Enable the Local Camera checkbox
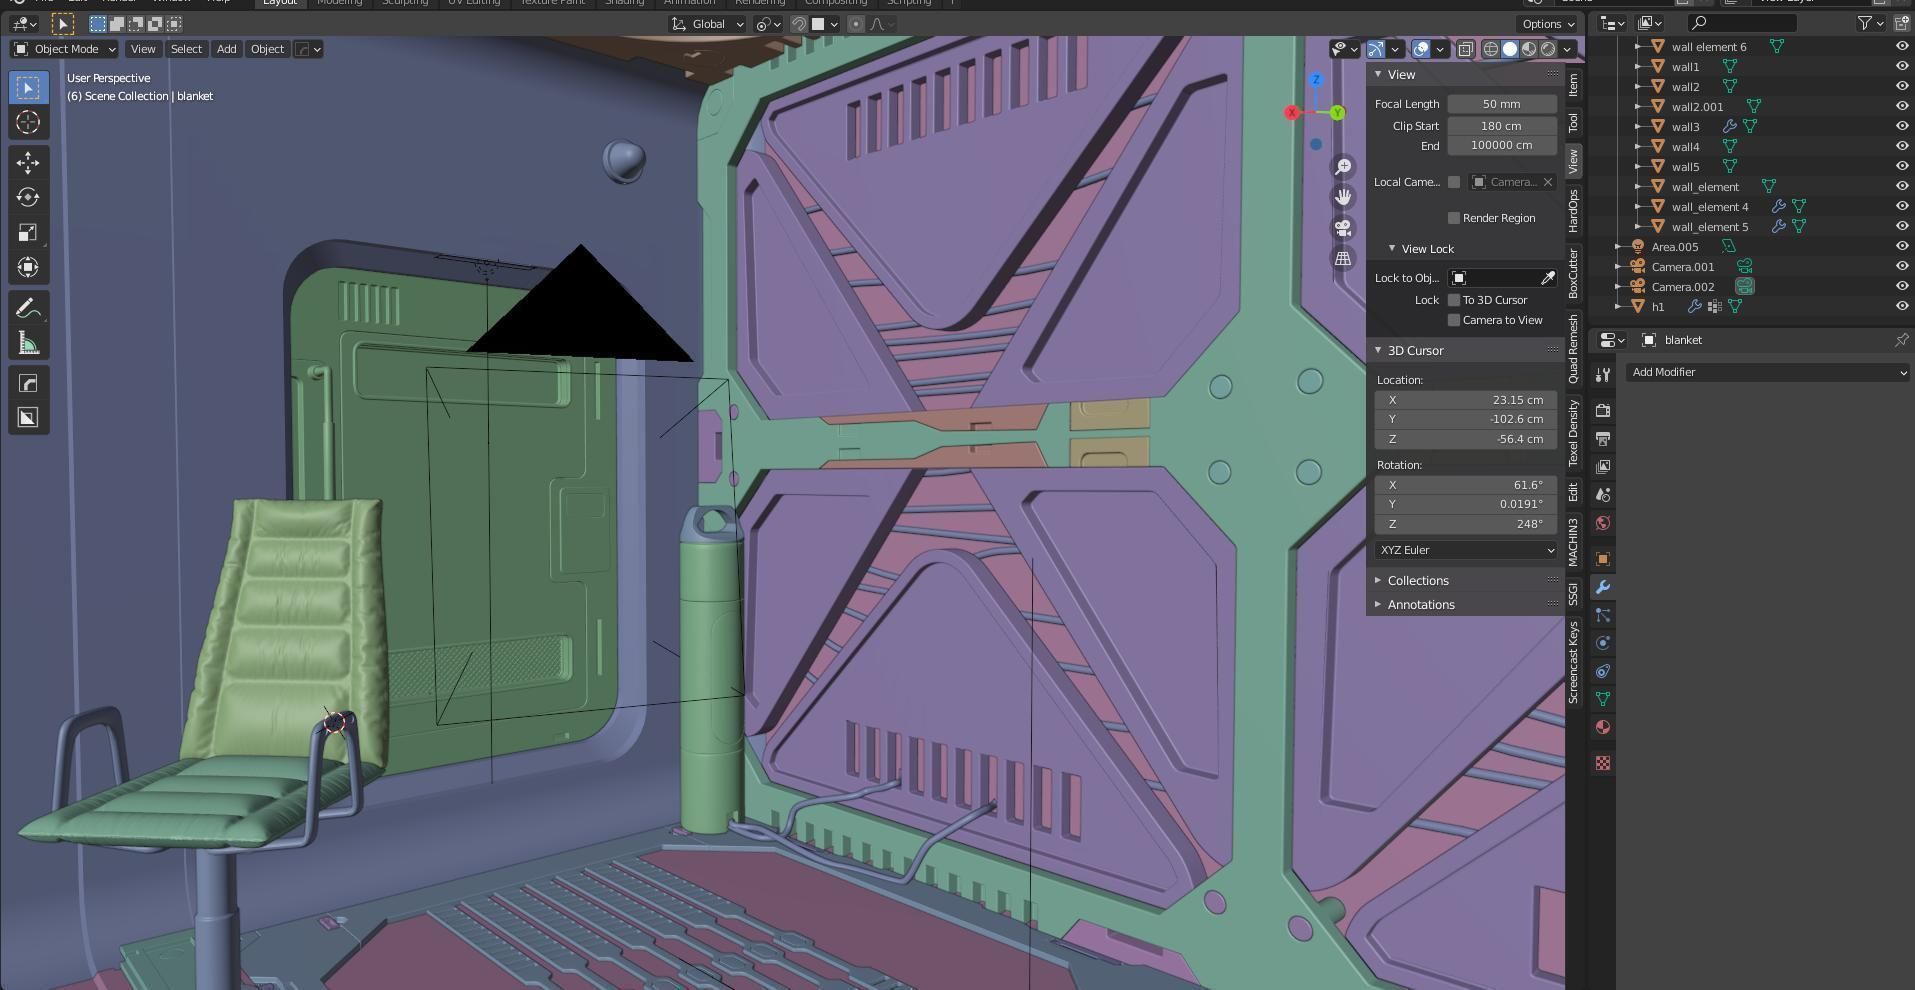This screenshot has height=990, width=1915. [x=1454, y=182]
